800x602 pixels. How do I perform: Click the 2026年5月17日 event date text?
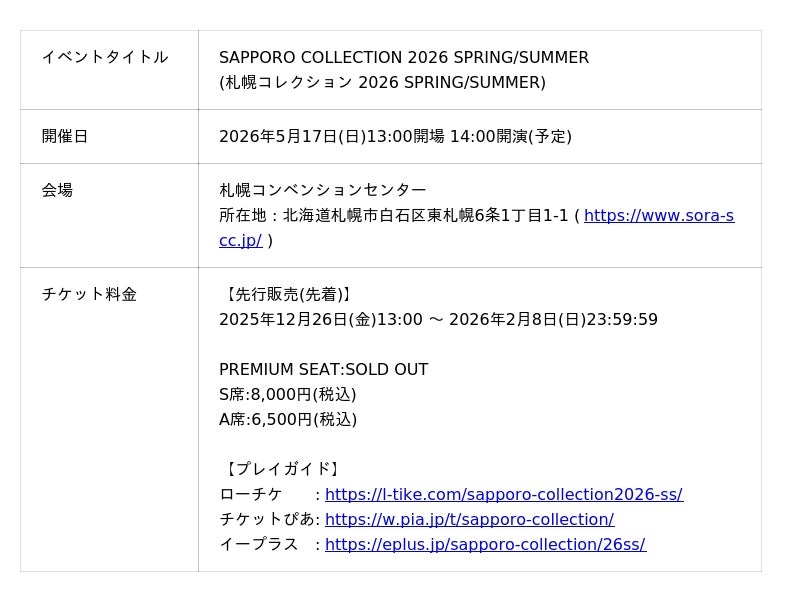point(395,136)
